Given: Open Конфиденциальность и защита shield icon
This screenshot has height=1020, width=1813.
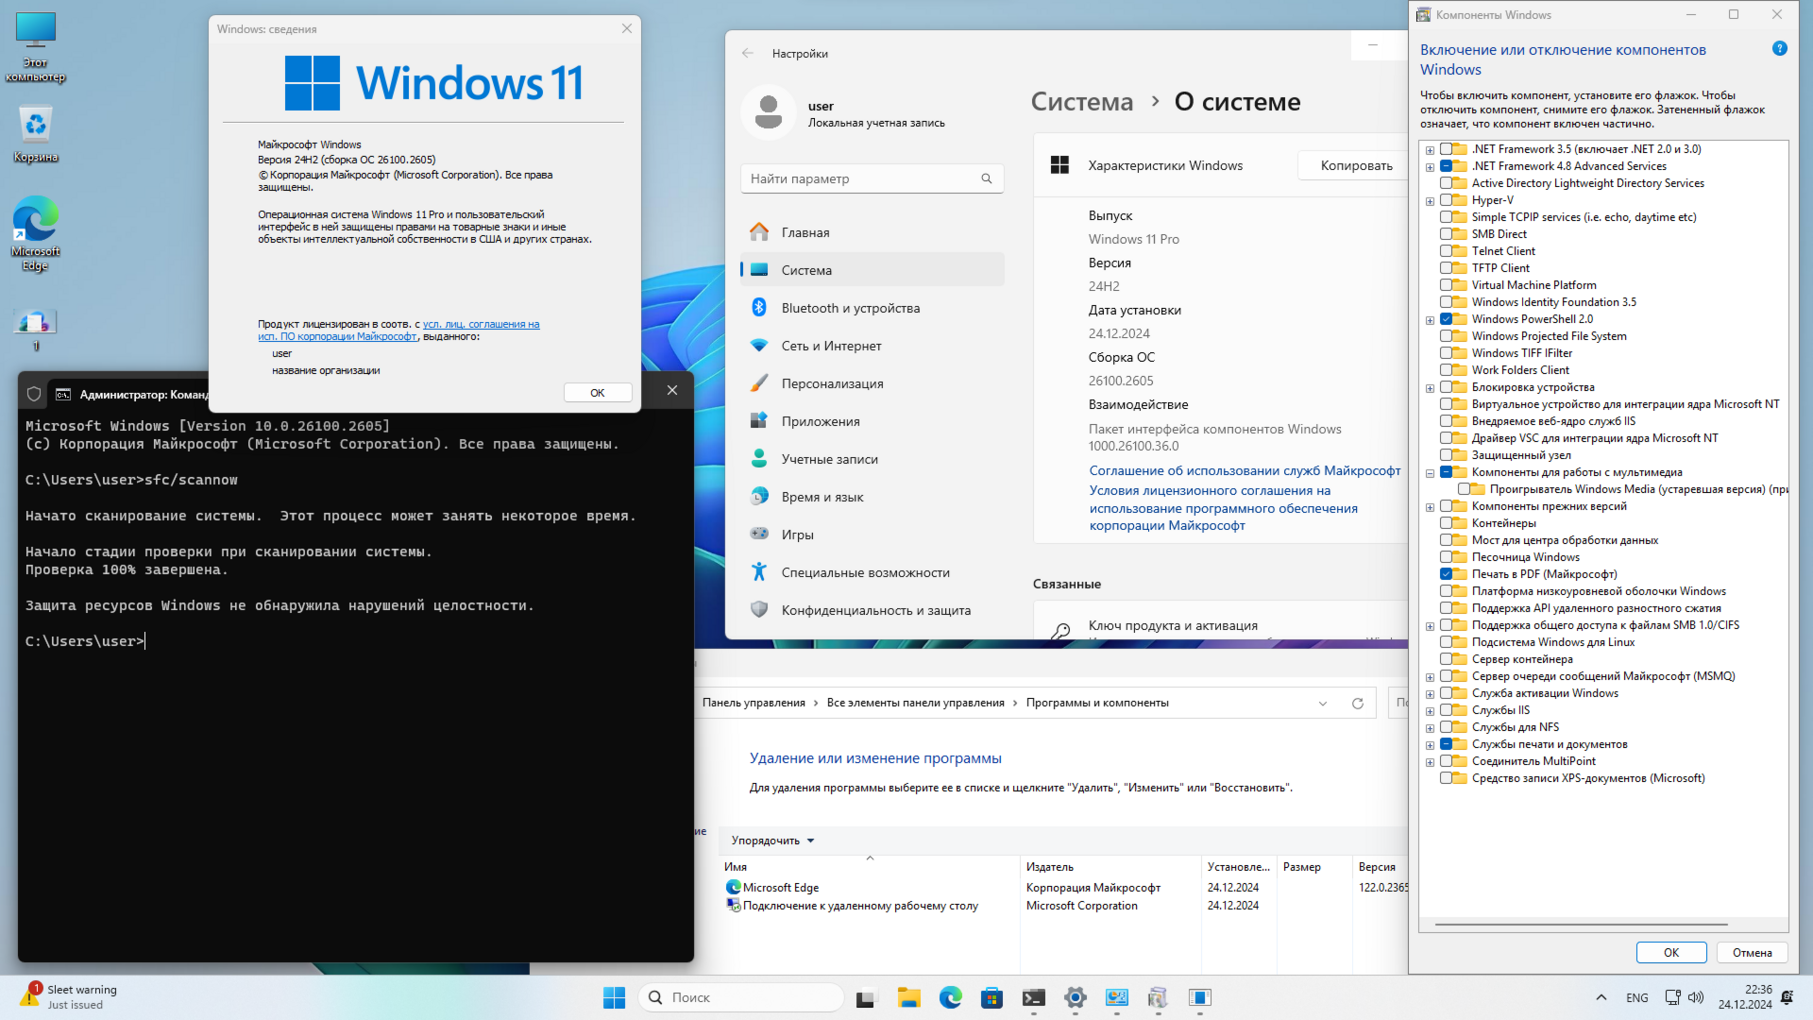Looking at the screenshot, I should [759, 610].
